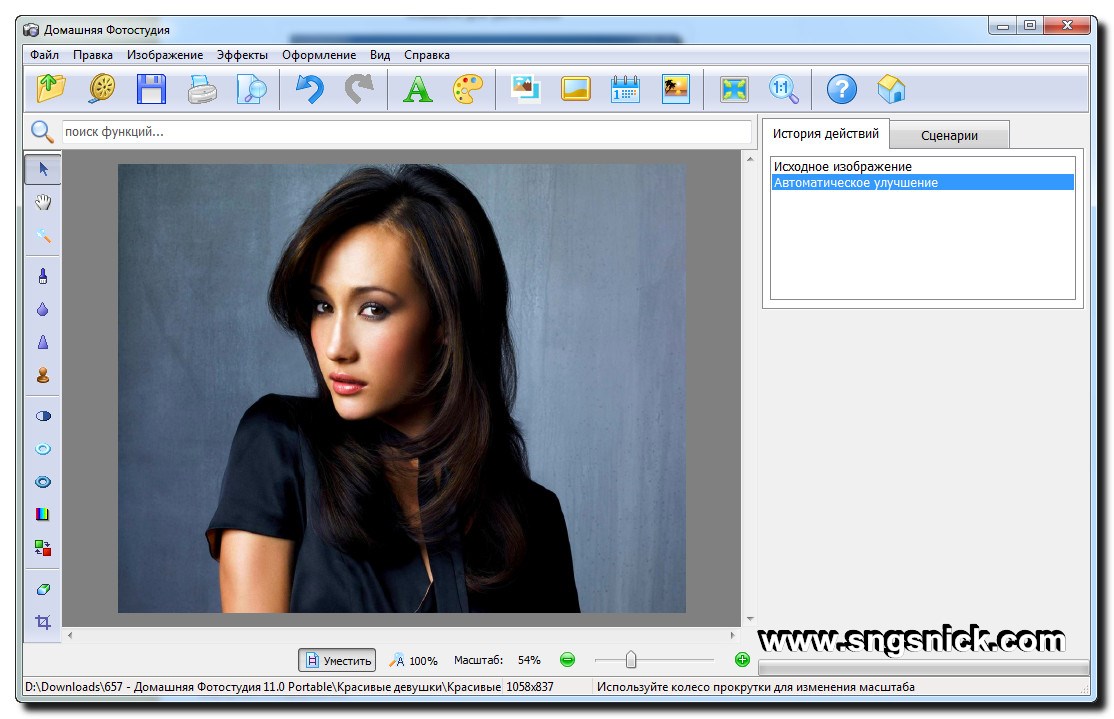
Task: Open the Изображение menu
Action: [165, 55]
